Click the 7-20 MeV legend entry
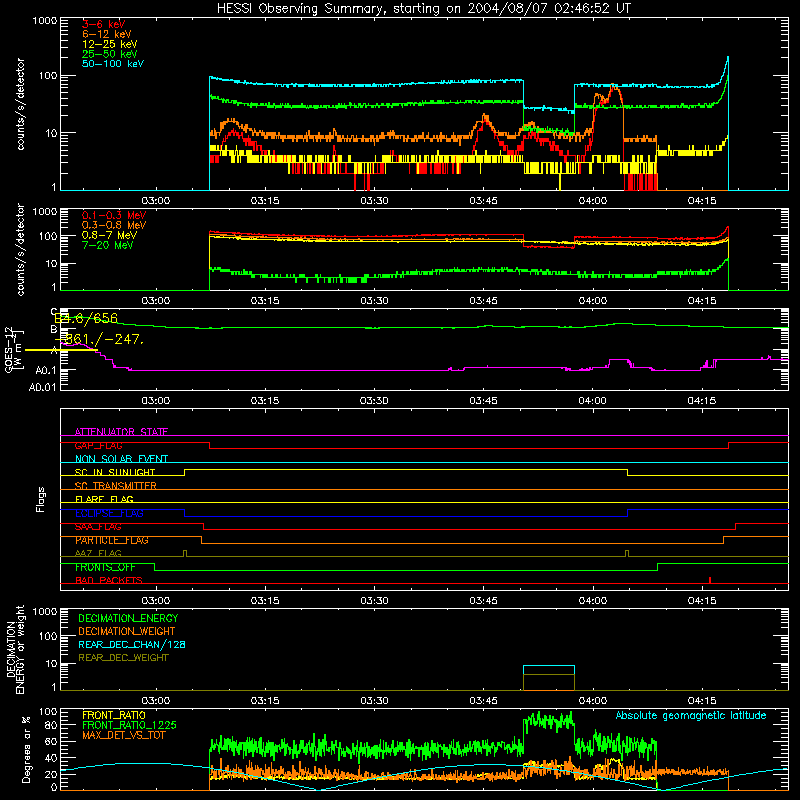This screenshot has height=800, width=800. pyautogui.click(x=108, y=245)
